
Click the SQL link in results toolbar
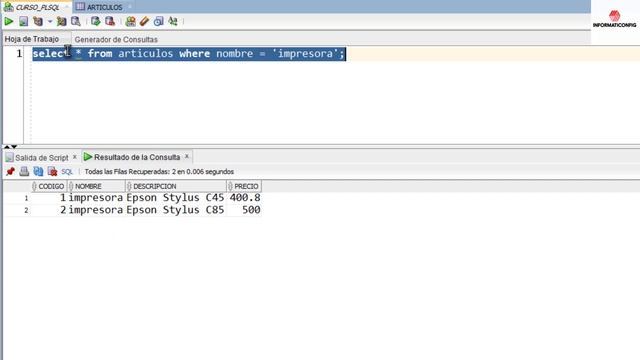[x=67, y=172]
